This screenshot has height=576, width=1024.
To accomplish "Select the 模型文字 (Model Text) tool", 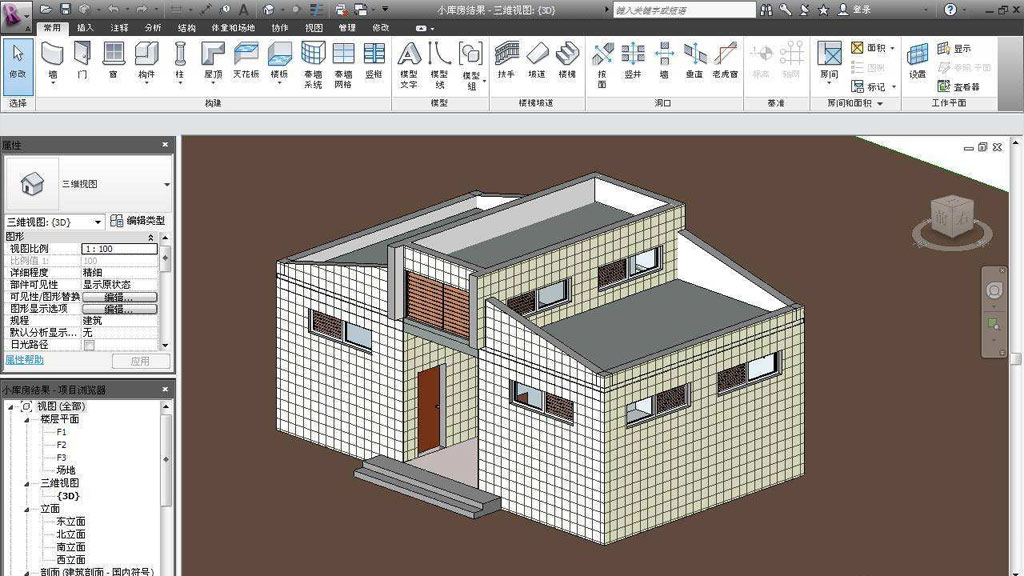I will pos(408,62).
